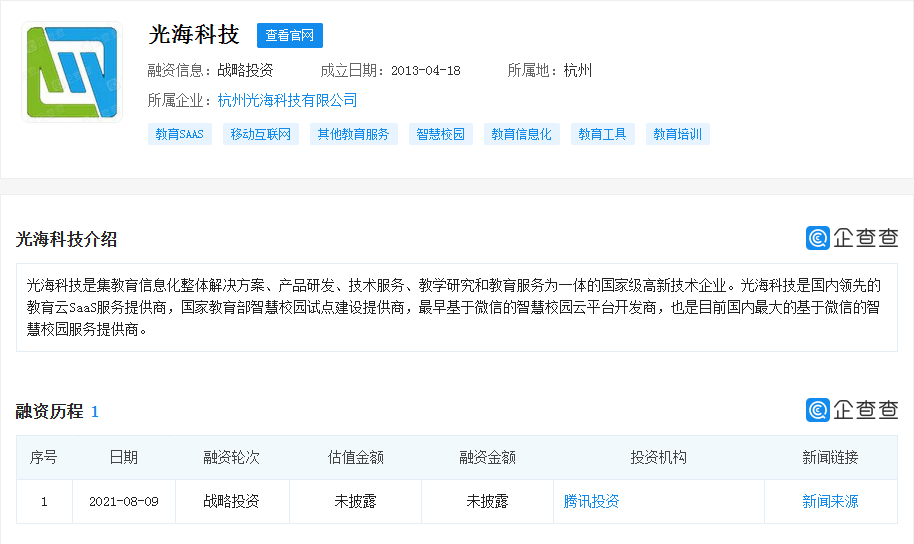
Task: Open the 查看官网 button
Action: [x=290, y=36]
